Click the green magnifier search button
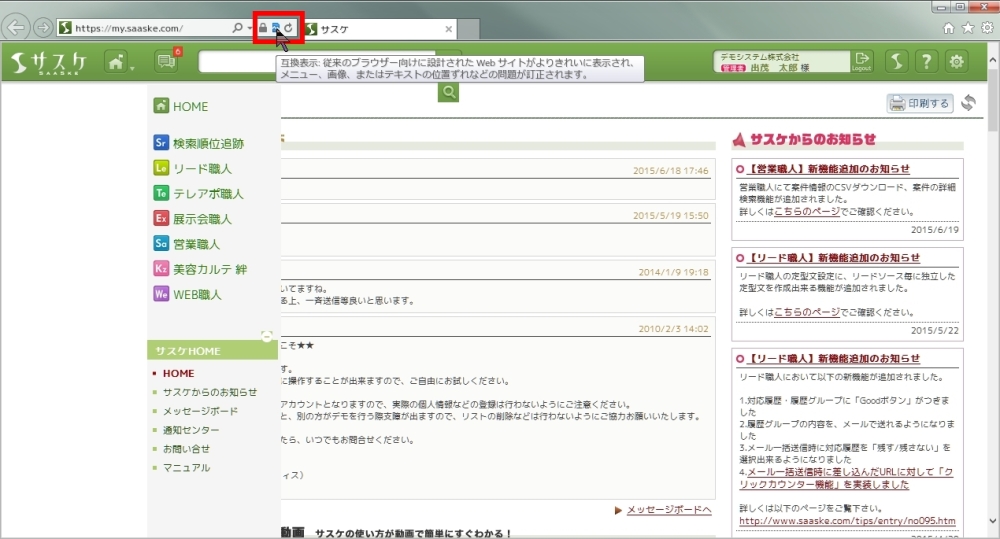Image resolution: width=1000 pixels, height=539 pixels. pos(449,92)
